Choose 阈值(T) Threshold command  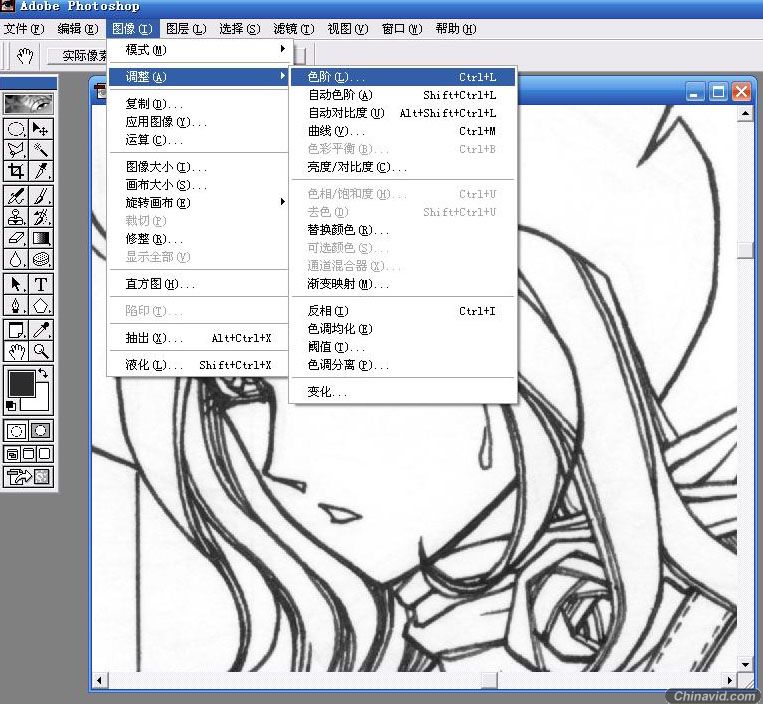(x=403, y=347)
